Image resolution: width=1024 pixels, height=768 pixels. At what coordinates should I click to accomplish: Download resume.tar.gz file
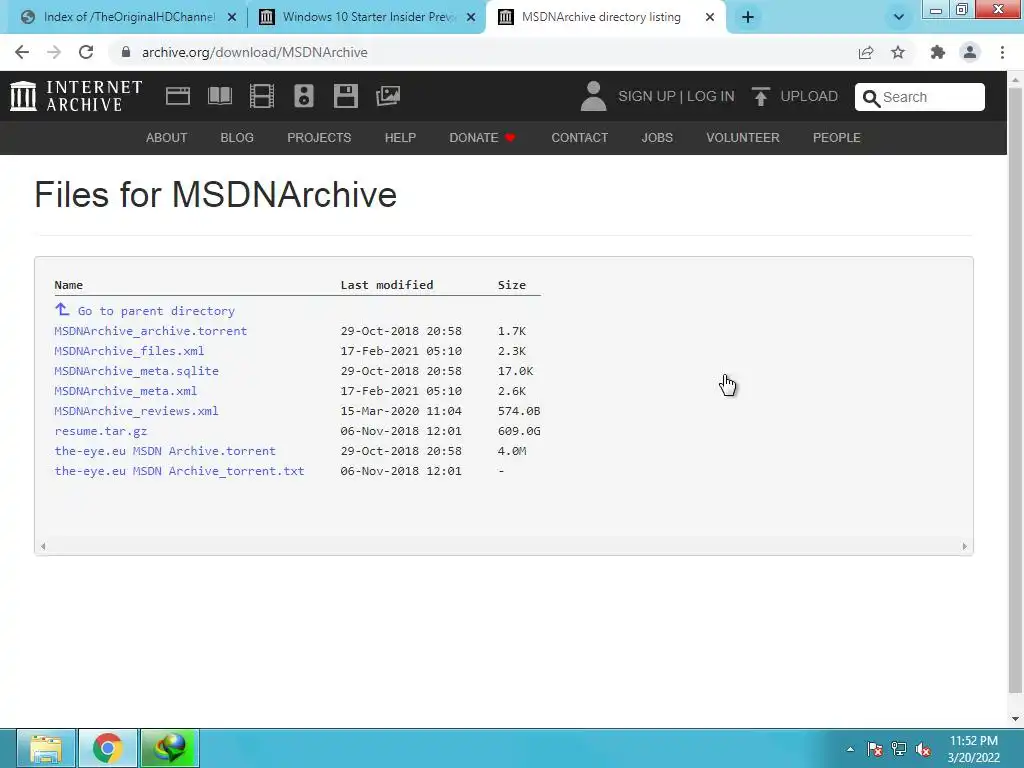coord(101,431)
